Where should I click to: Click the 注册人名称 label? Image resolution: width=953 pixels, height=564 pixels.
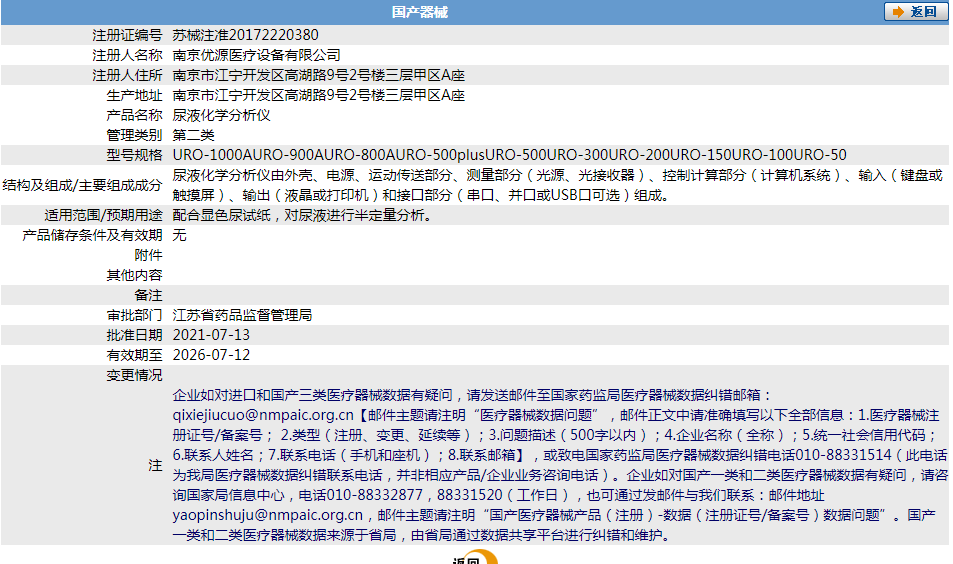tap(127, 55)
